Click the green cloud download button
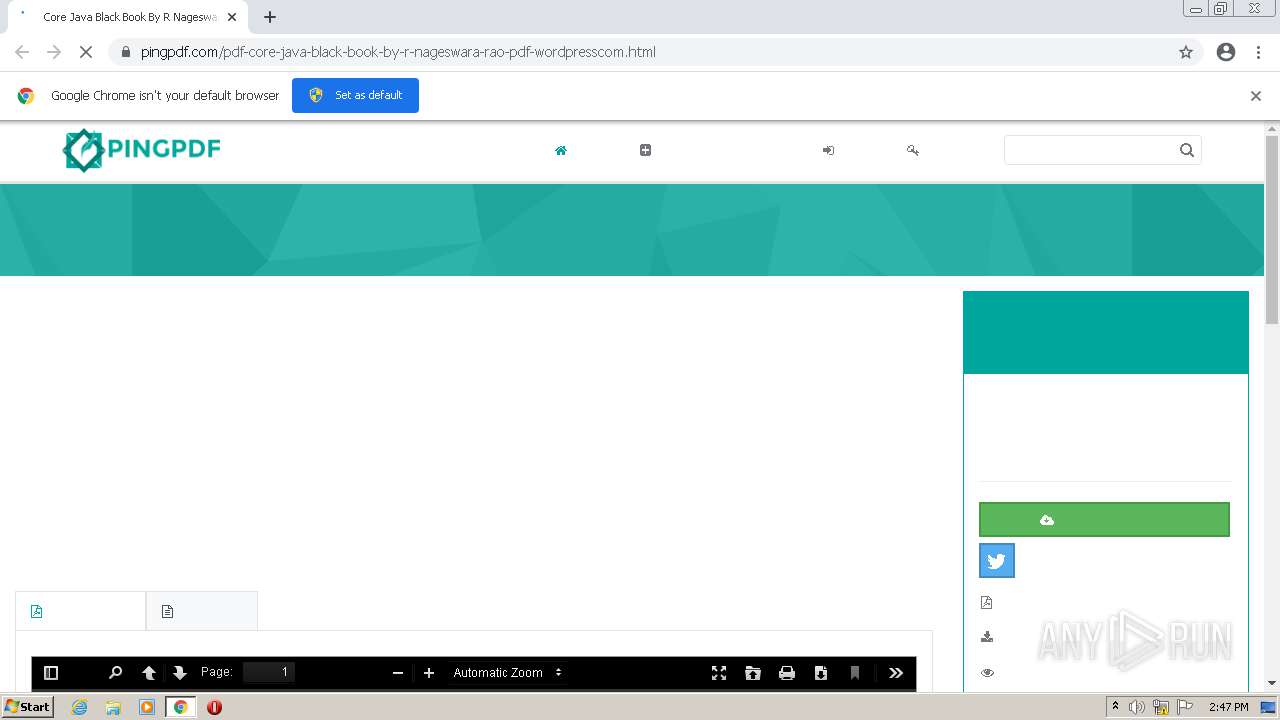This screenshot has height=720, width=1280. pyautogui.click(x=1104, y=520)
